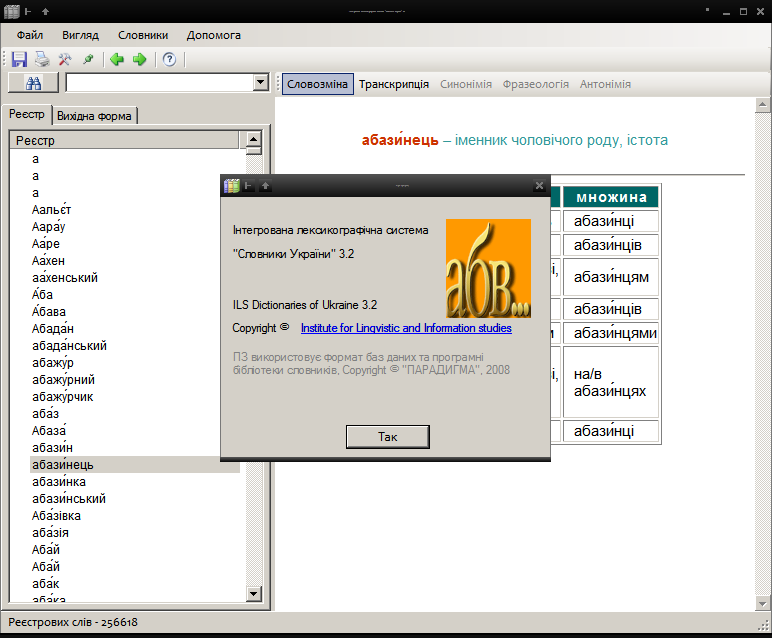Select абаз in the word list
This screenshot has height=638, width=772.
point(45,414)
